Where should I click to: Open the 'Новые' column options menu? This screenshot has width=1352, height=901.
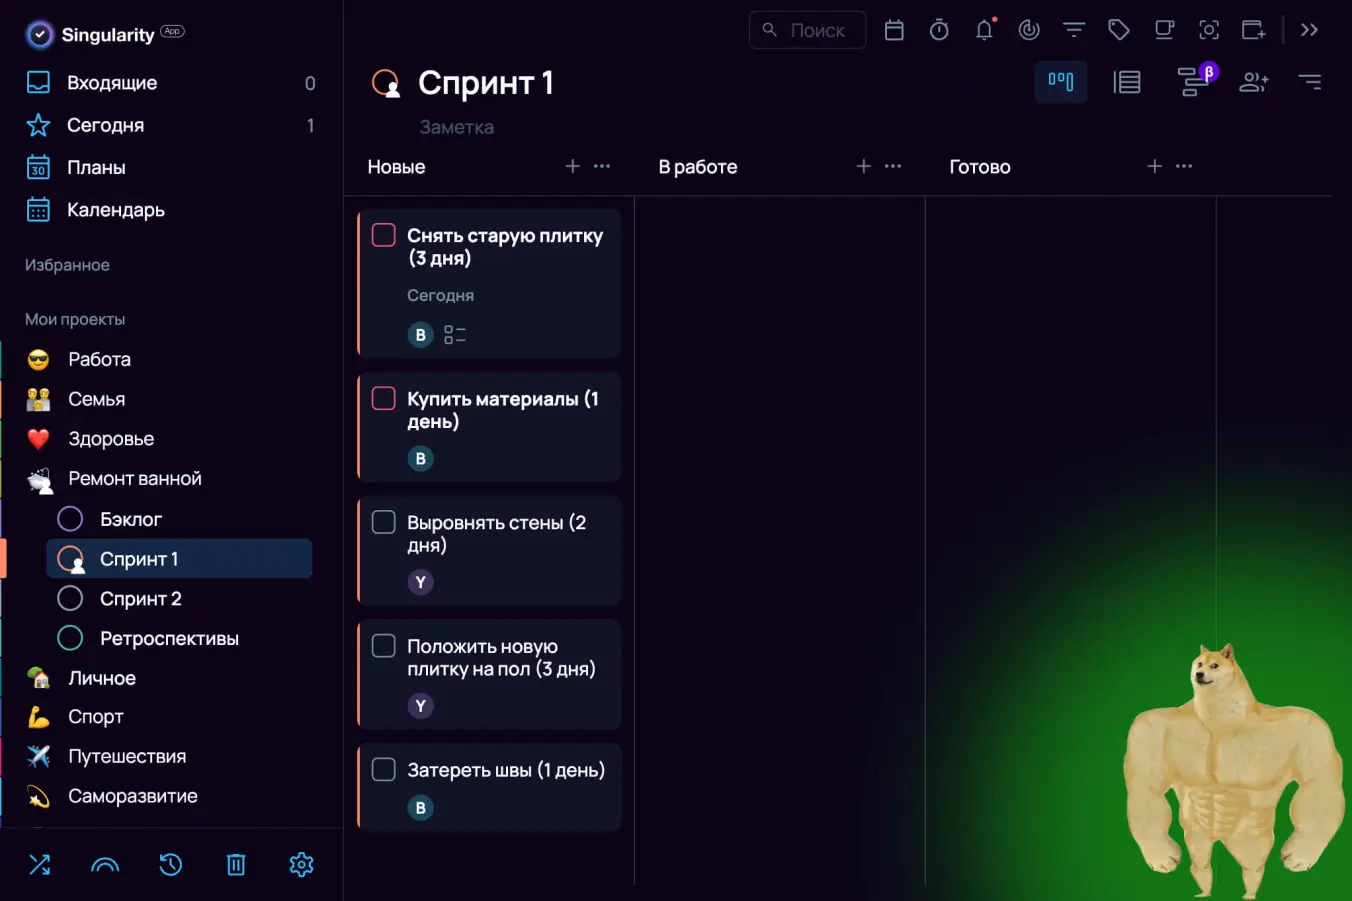pos(602,166)
